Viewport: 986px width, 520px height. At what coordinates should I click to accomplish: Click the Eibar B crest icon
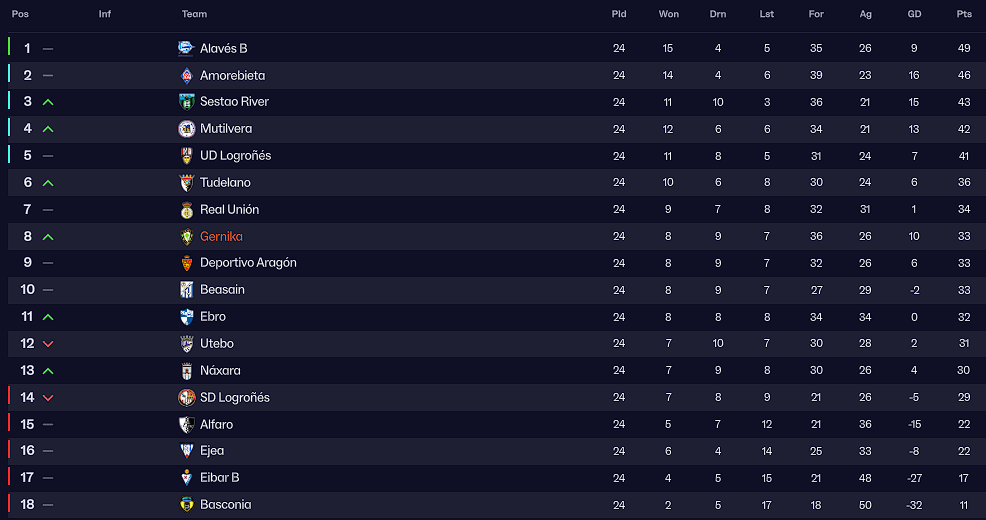[186, 478]
